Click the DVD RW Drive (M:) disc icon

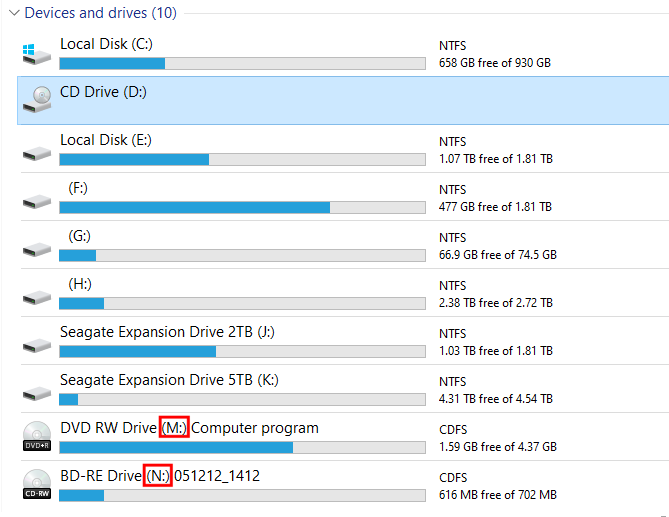(37, 436)
